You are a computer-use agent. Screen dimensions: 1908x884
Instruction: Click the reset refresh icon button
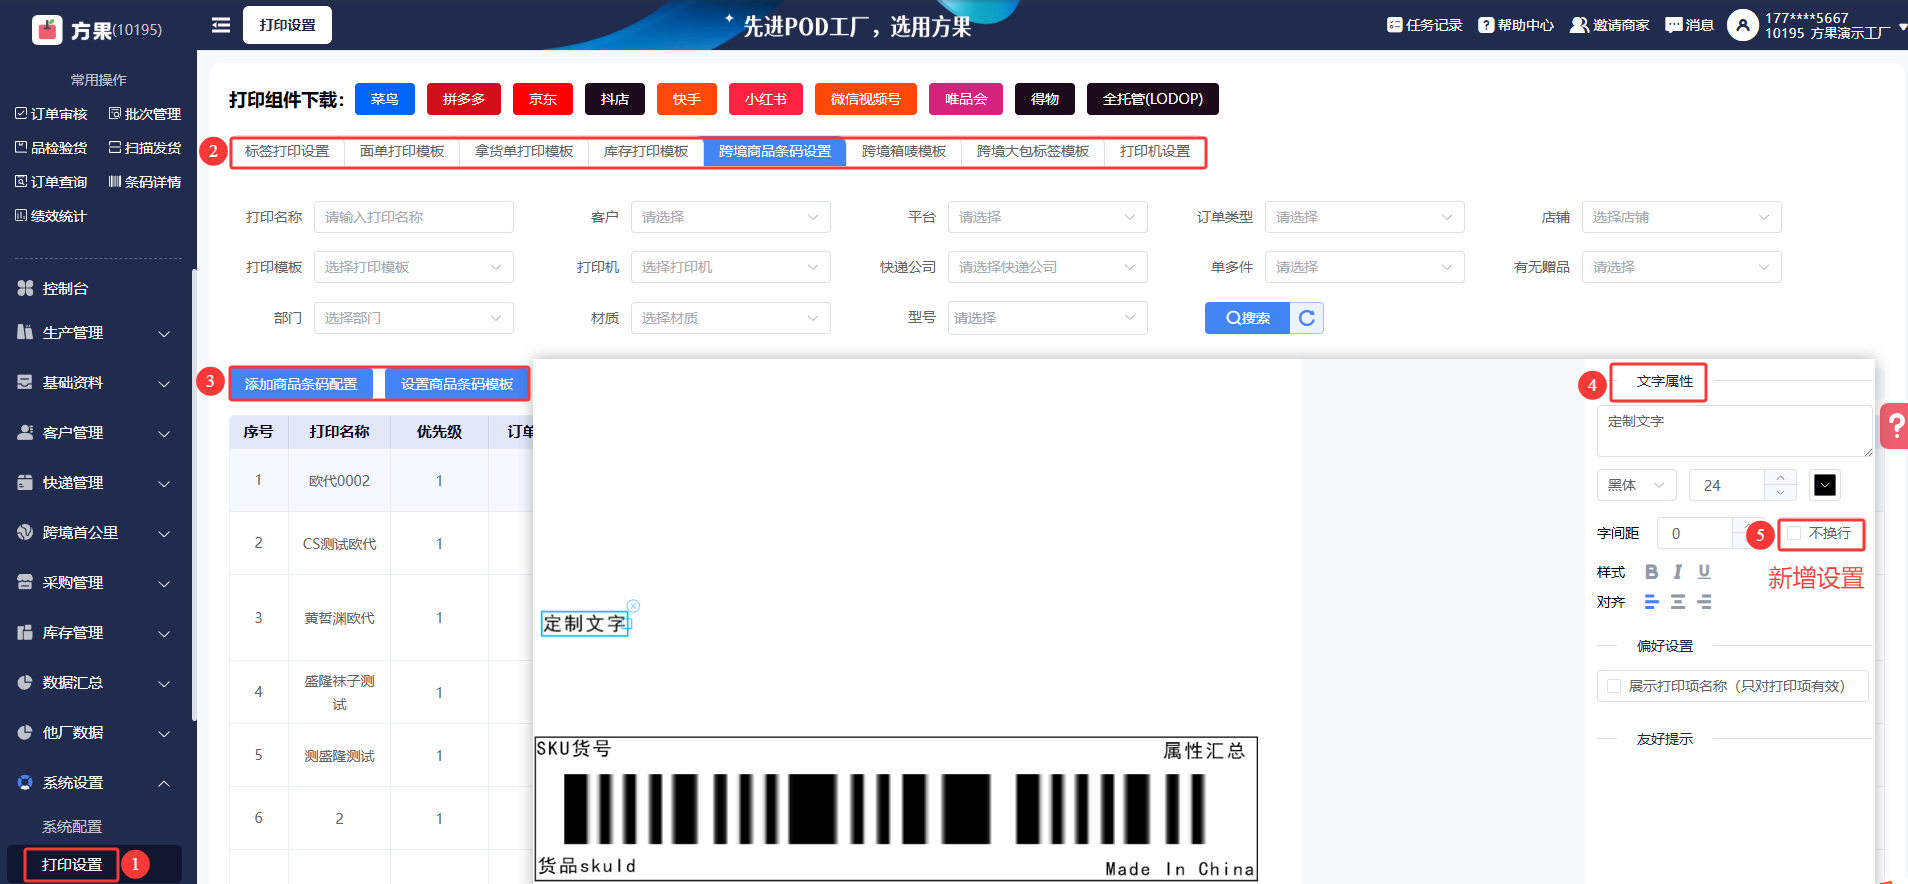(x=1307, y=318)
